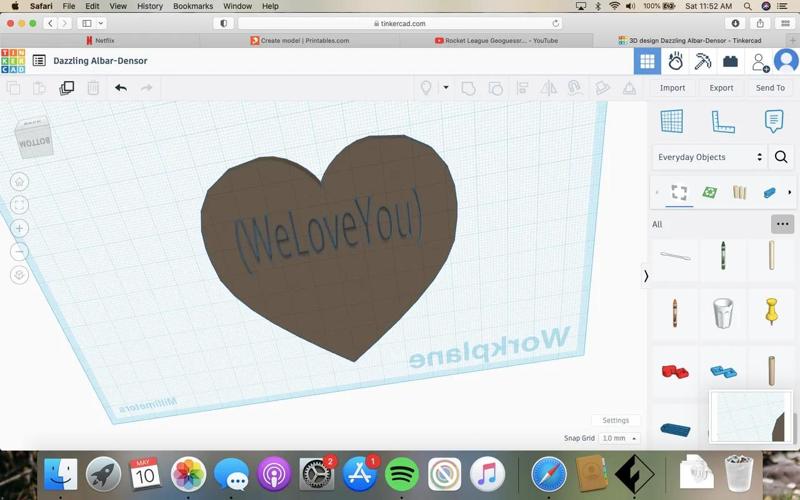Open the Safari History menu

[149, 6]
